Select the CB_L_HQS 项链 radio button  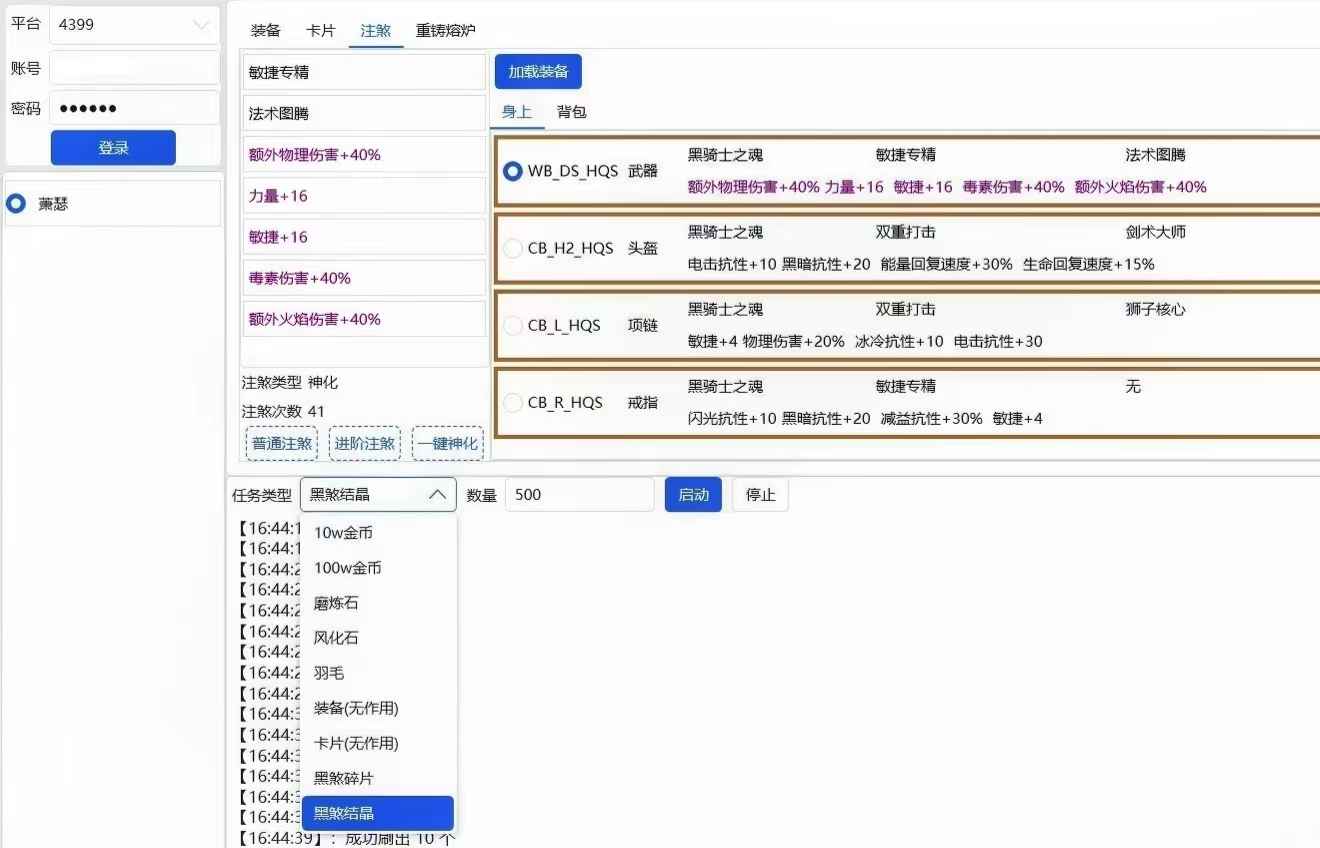(513, 325)
